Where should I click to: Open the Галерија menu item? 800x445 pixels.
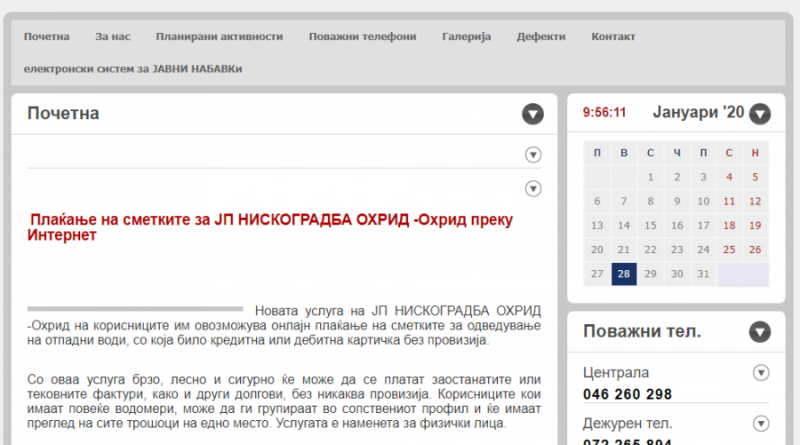click(467, 36)
